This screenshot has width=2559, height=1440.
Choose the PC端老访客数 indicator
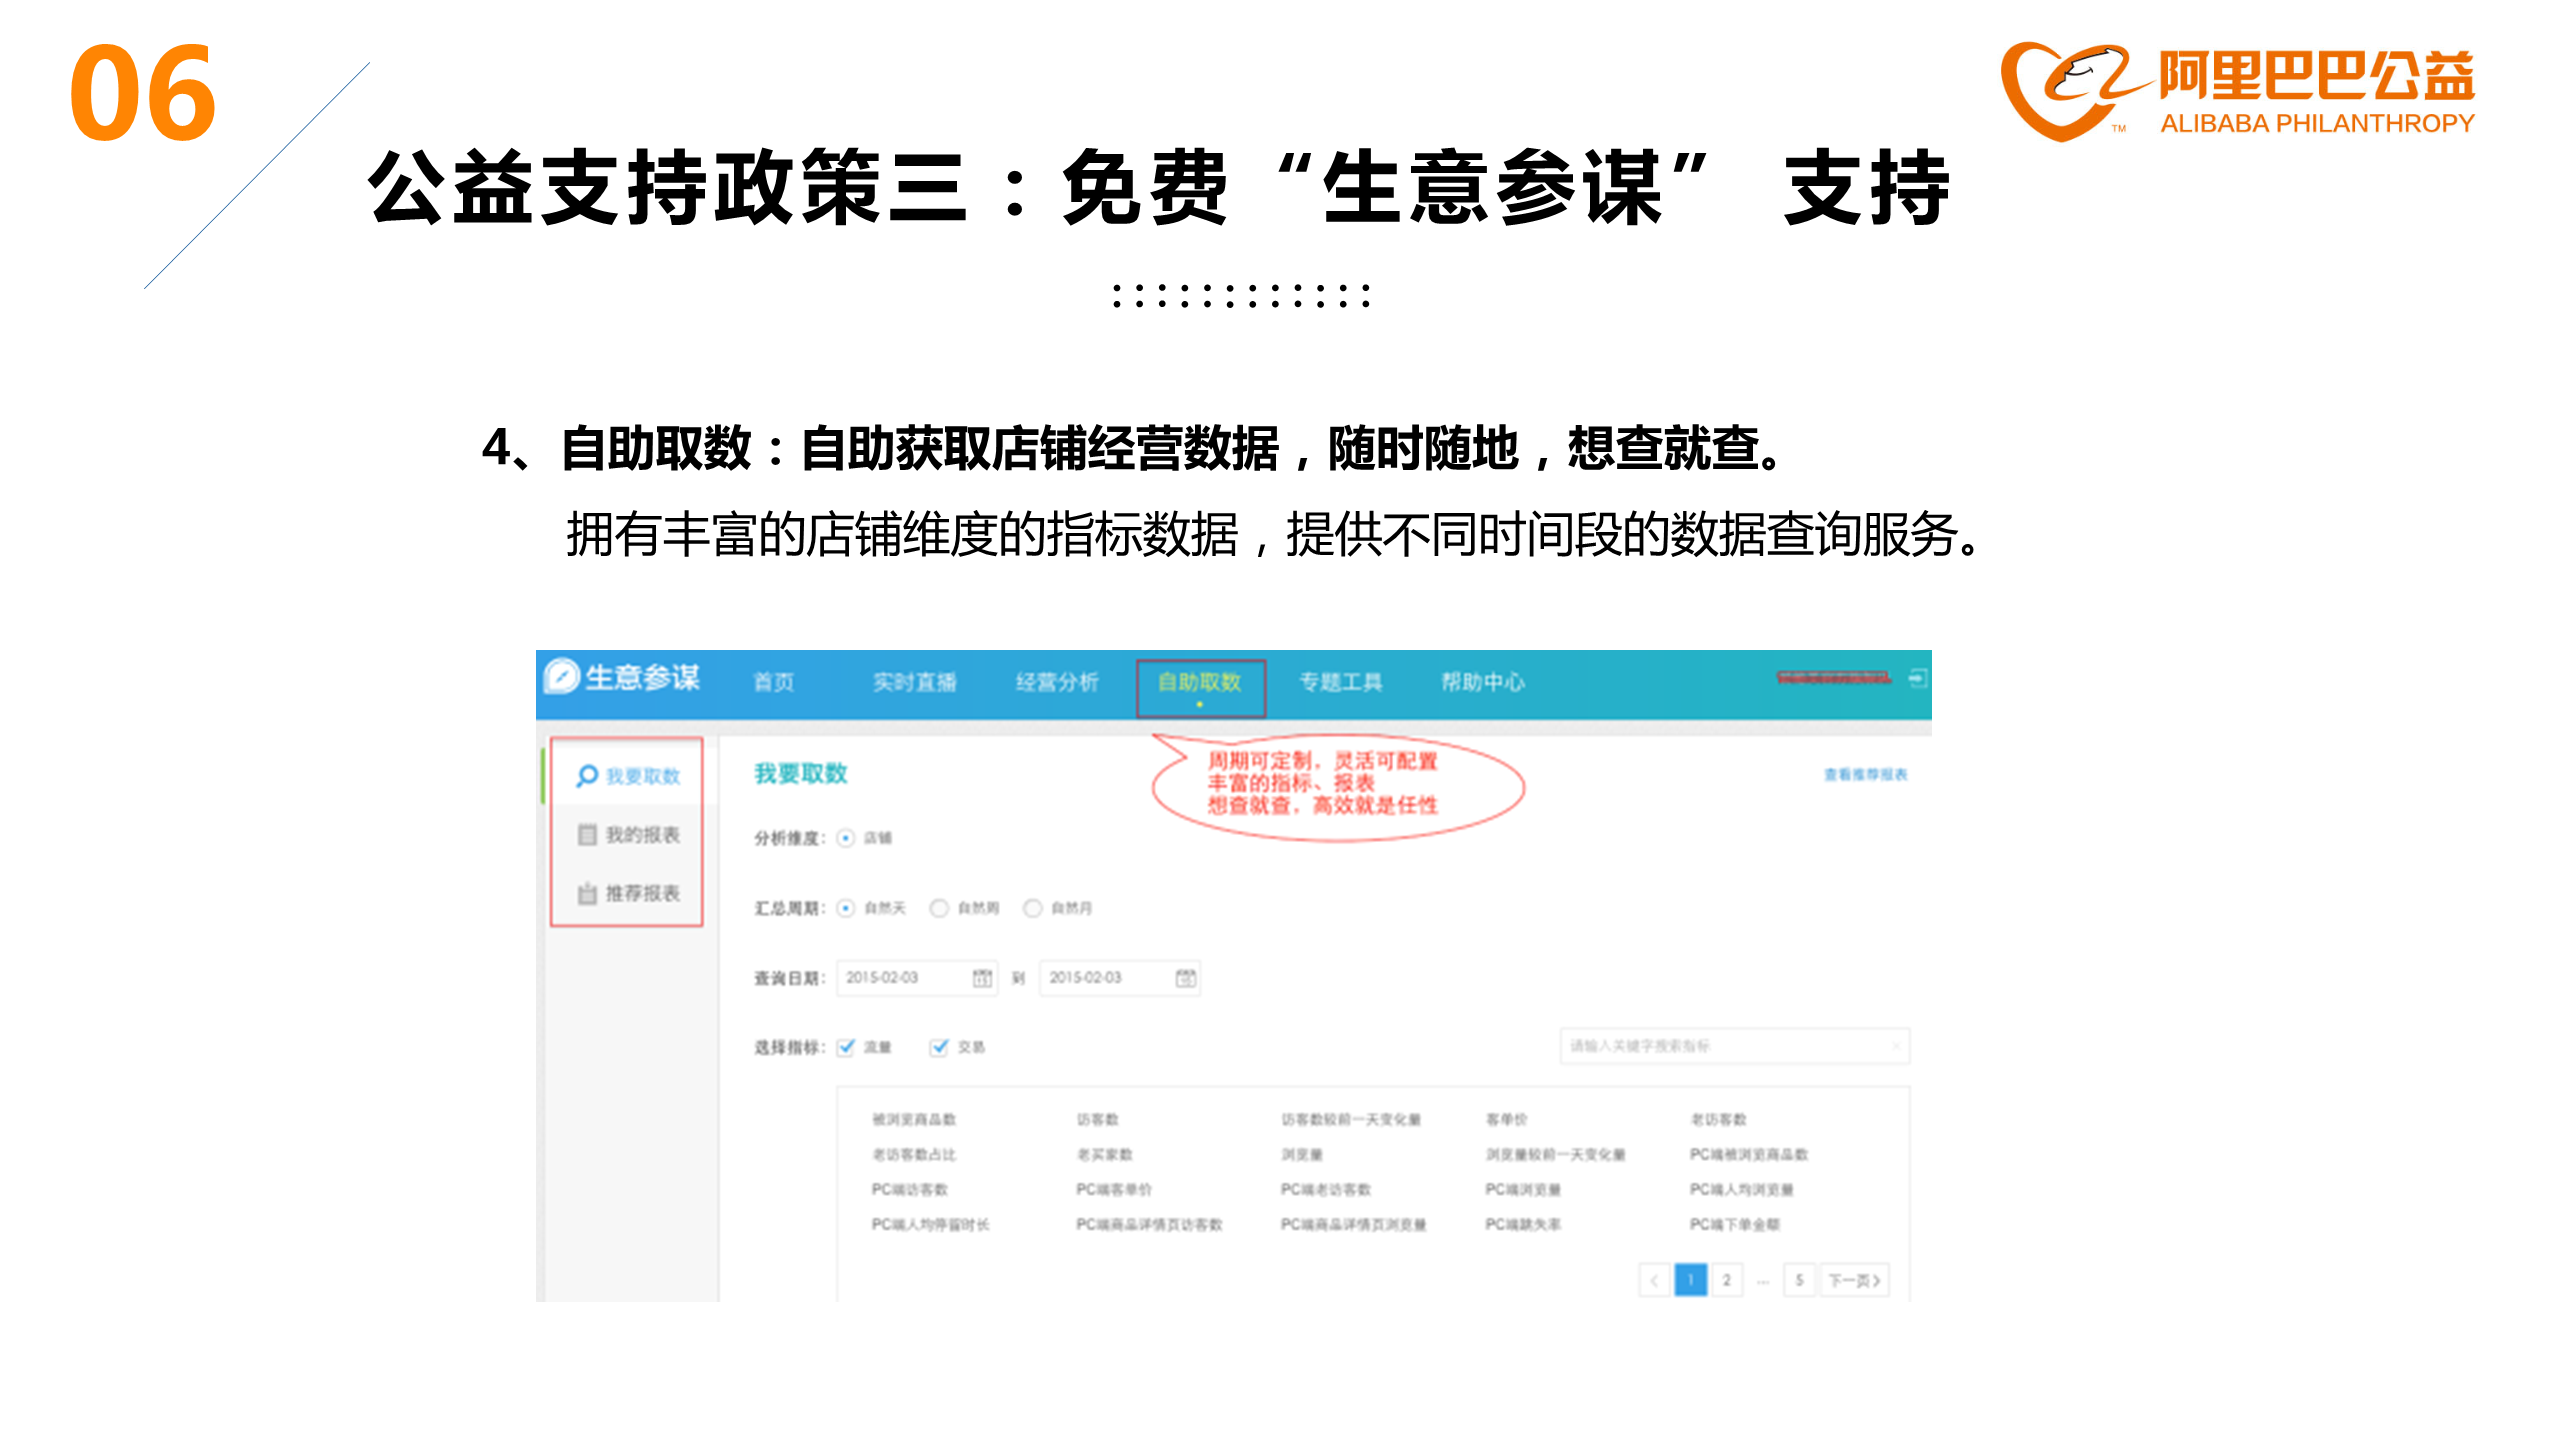tap(1325, 1189)
